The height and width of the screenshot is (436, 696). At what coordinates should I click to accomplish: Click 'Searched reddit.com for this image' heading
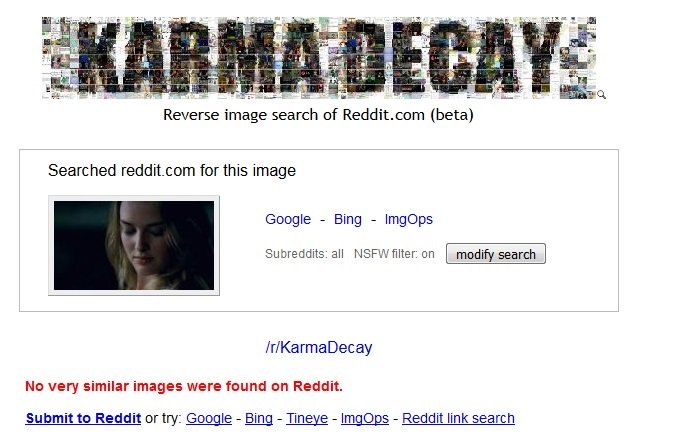pyautogui.click(x=172, y=170)
